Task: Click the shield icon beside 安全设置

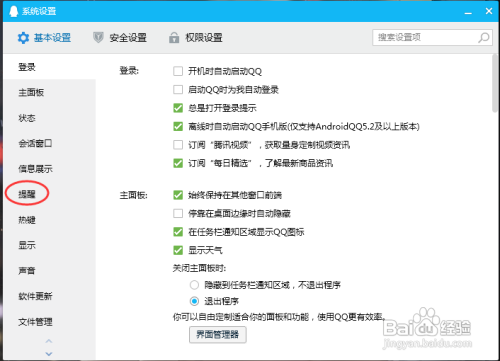Action: point(98,37)
